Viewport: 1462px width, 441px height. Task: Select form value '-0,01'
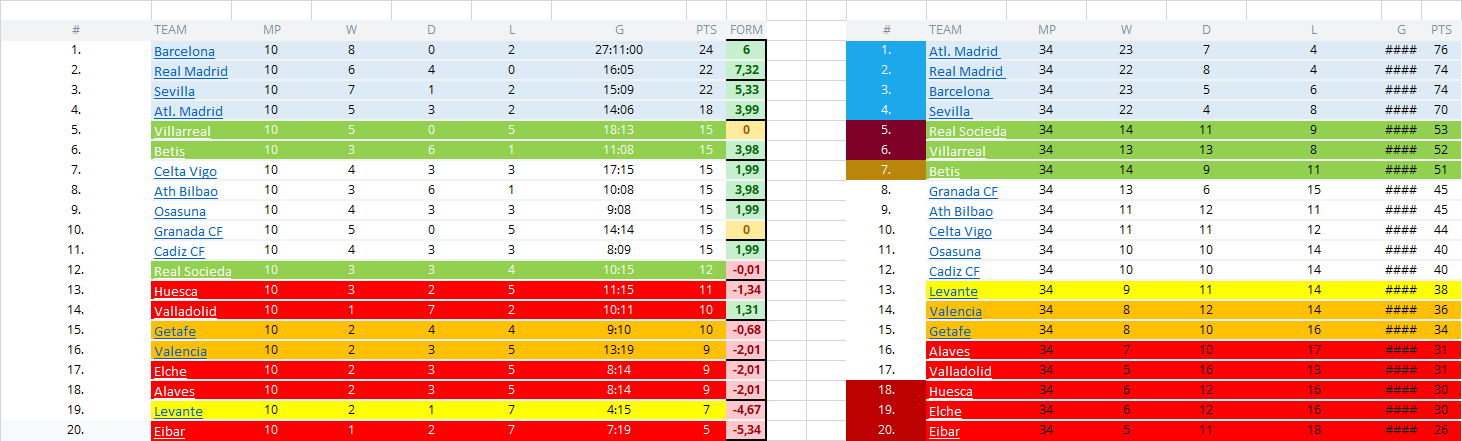click(x=746, y=271)
